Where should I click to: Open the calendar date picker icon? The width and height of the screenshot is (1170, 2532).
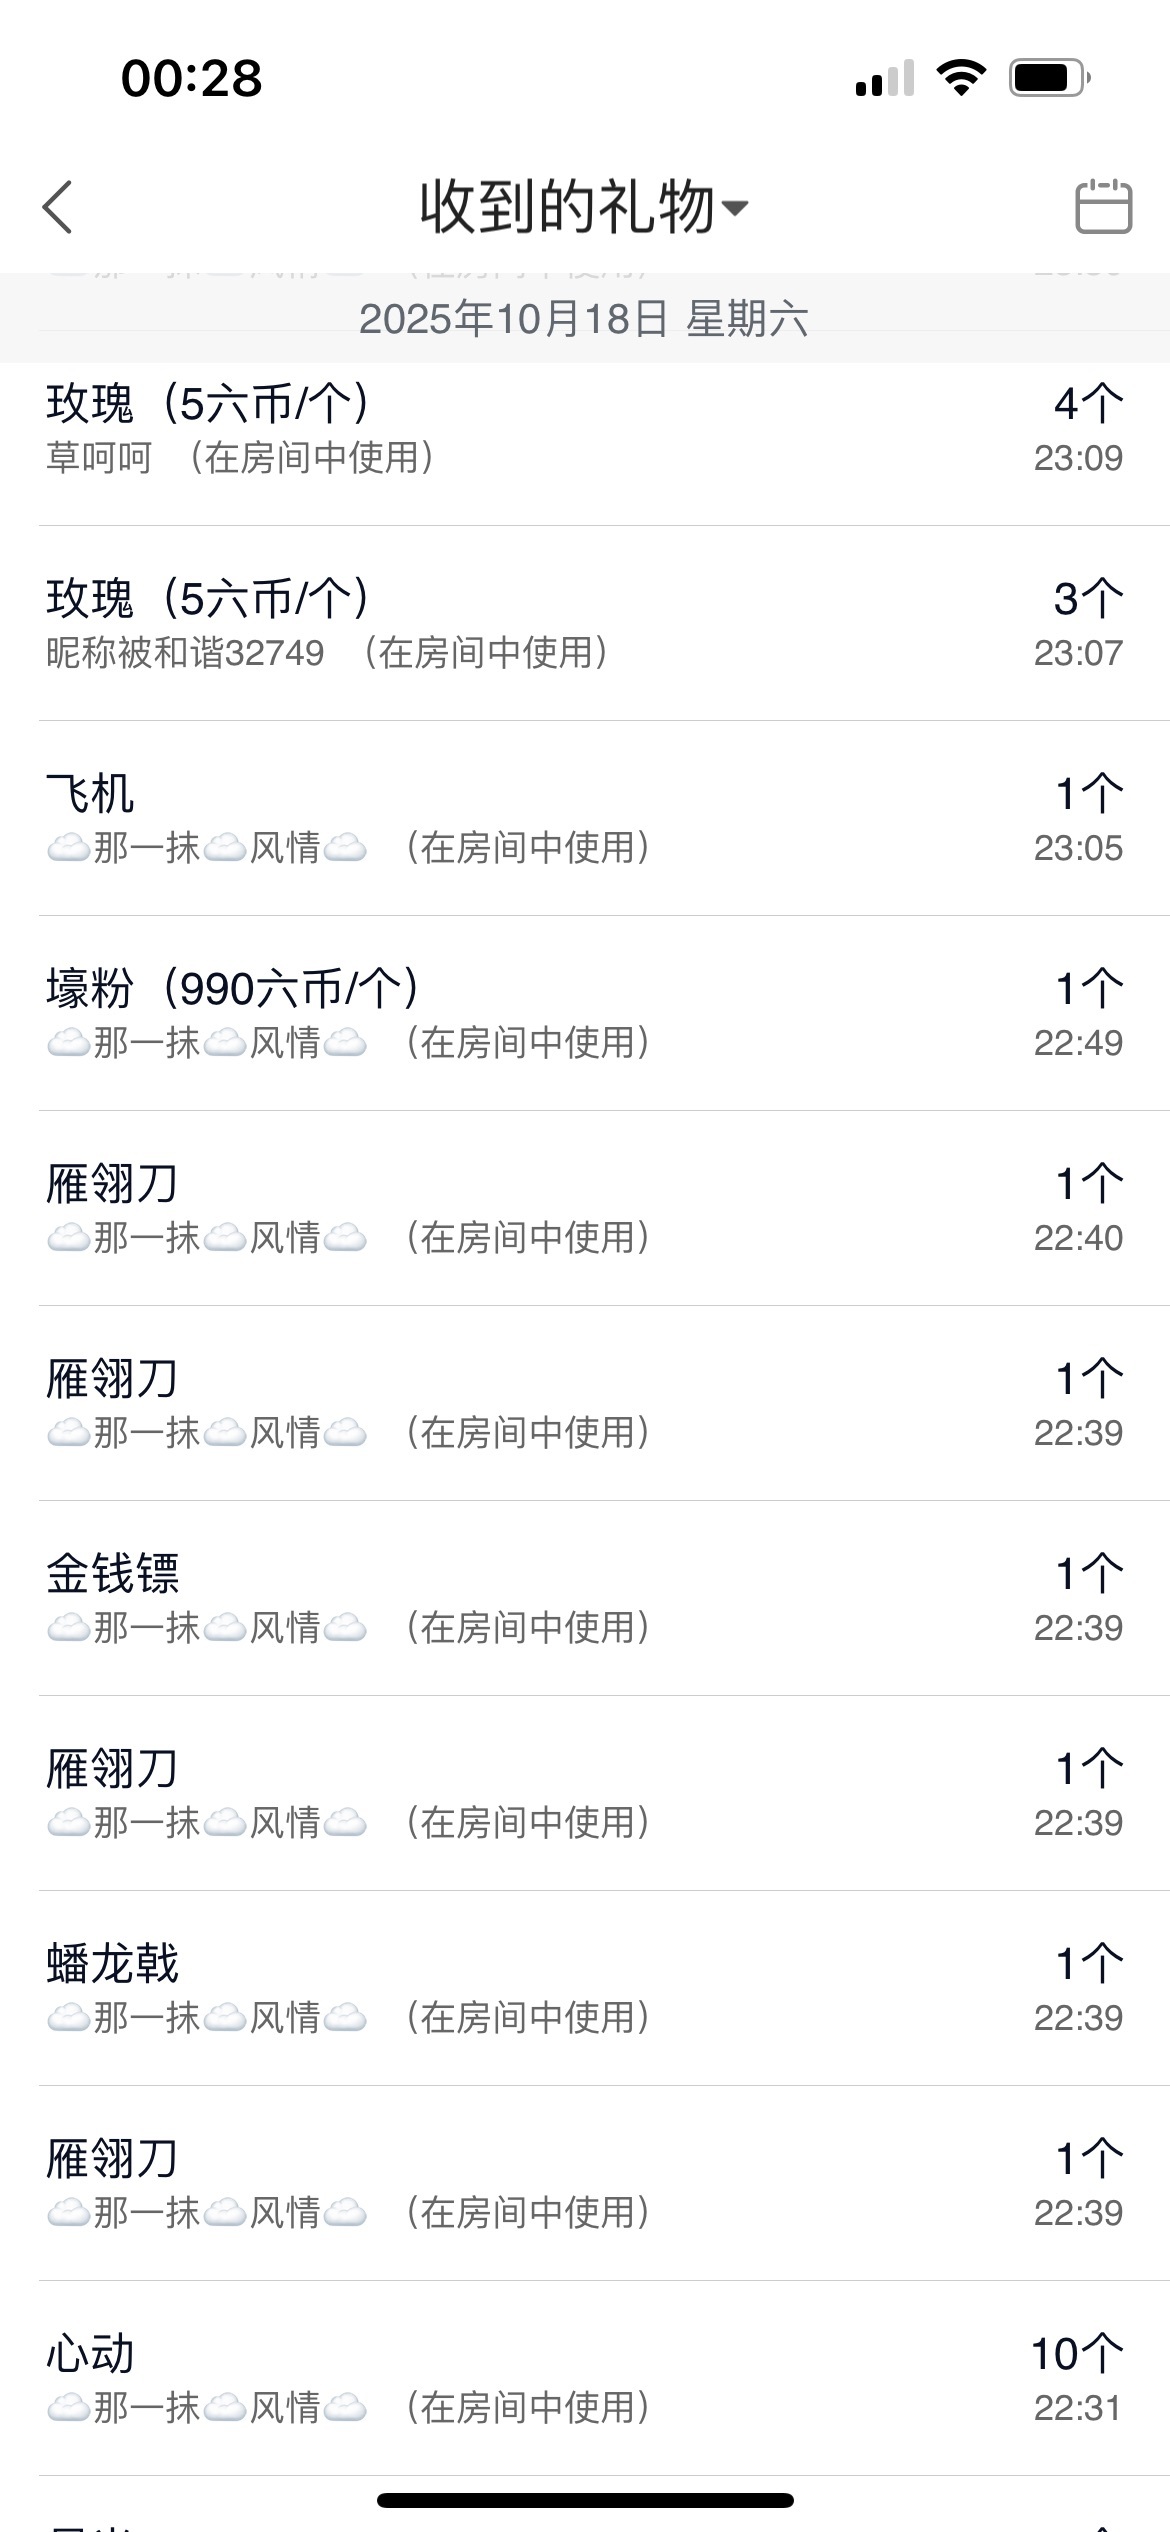tap(1103, 207)
